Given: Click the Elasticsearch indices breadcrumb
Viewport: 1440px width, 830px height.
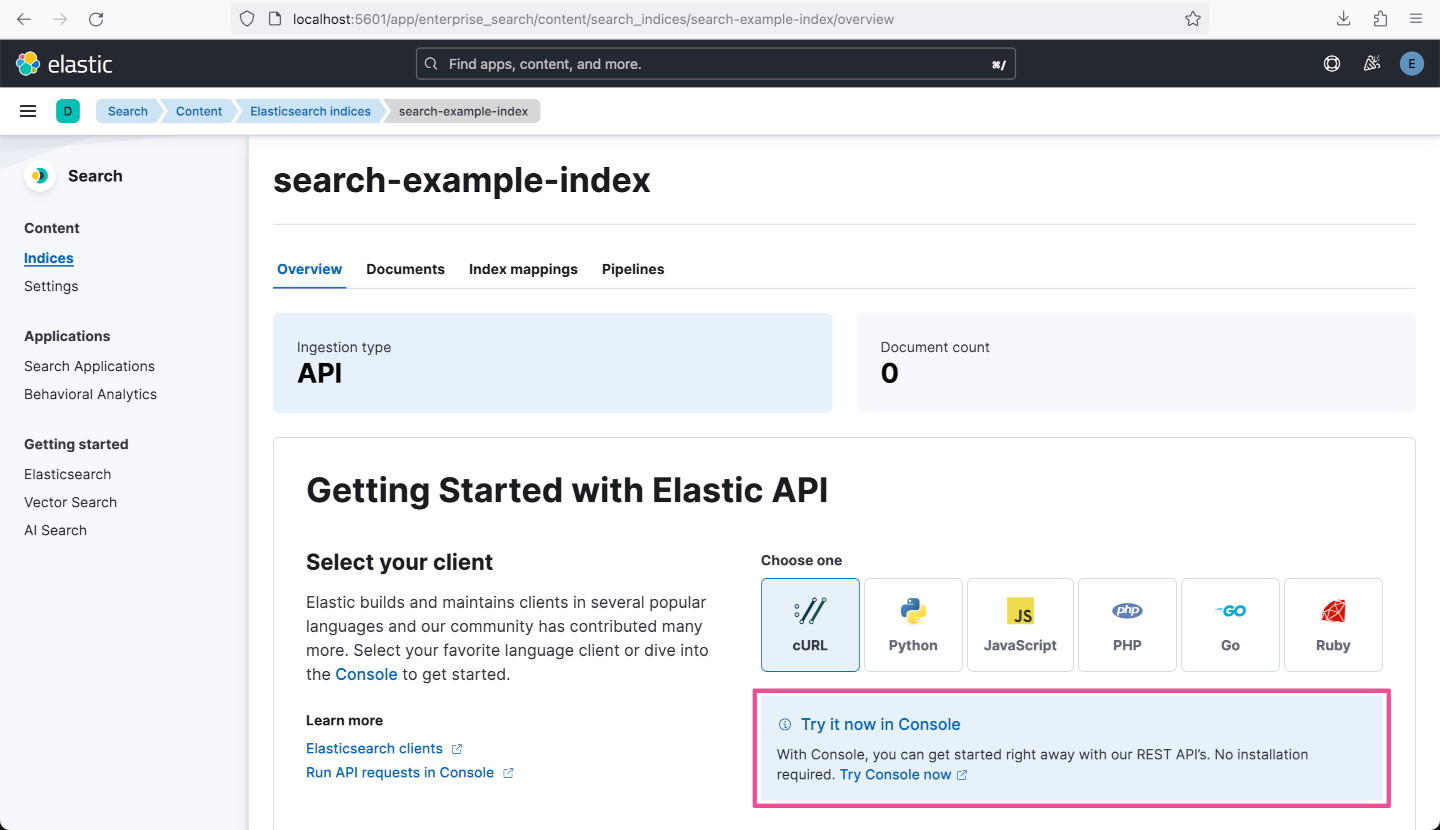Looking at the screenshot, I should (x=310, y=111).
